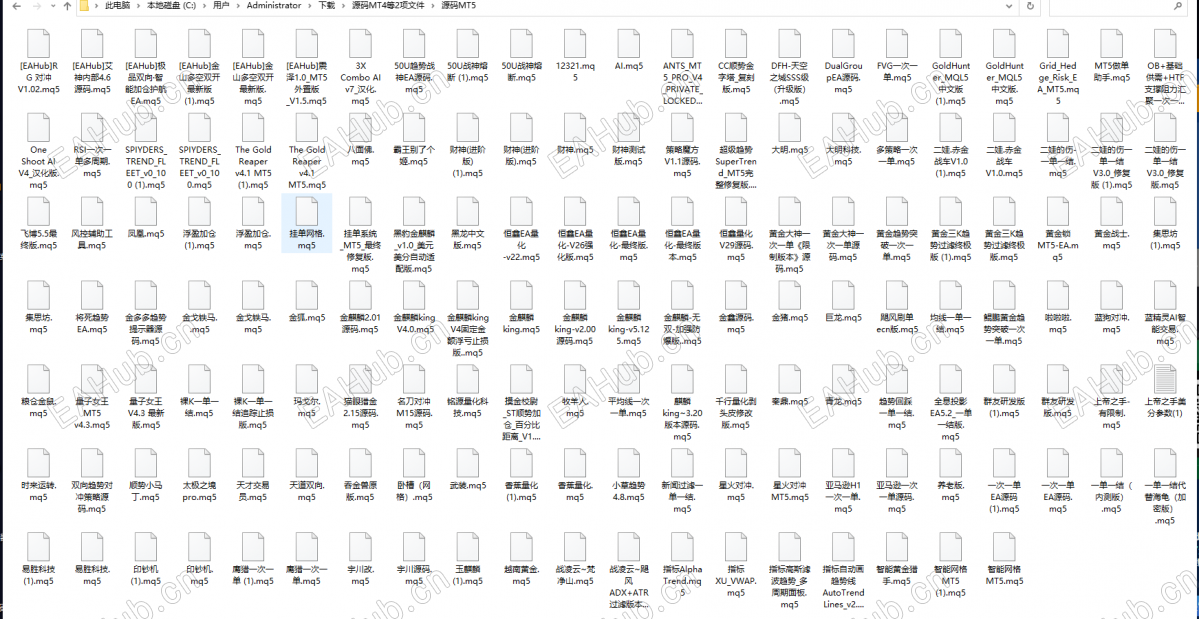Select the 武装.mq5 file icon
The width and height of the screenshot is (1199, 619).
pos(467,462)
